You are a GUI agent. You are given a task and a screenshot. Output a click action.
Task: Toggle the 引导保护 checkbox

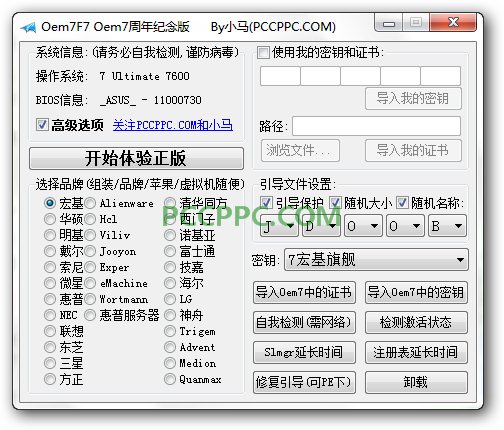pyautogui.click(x=266, y=202)
